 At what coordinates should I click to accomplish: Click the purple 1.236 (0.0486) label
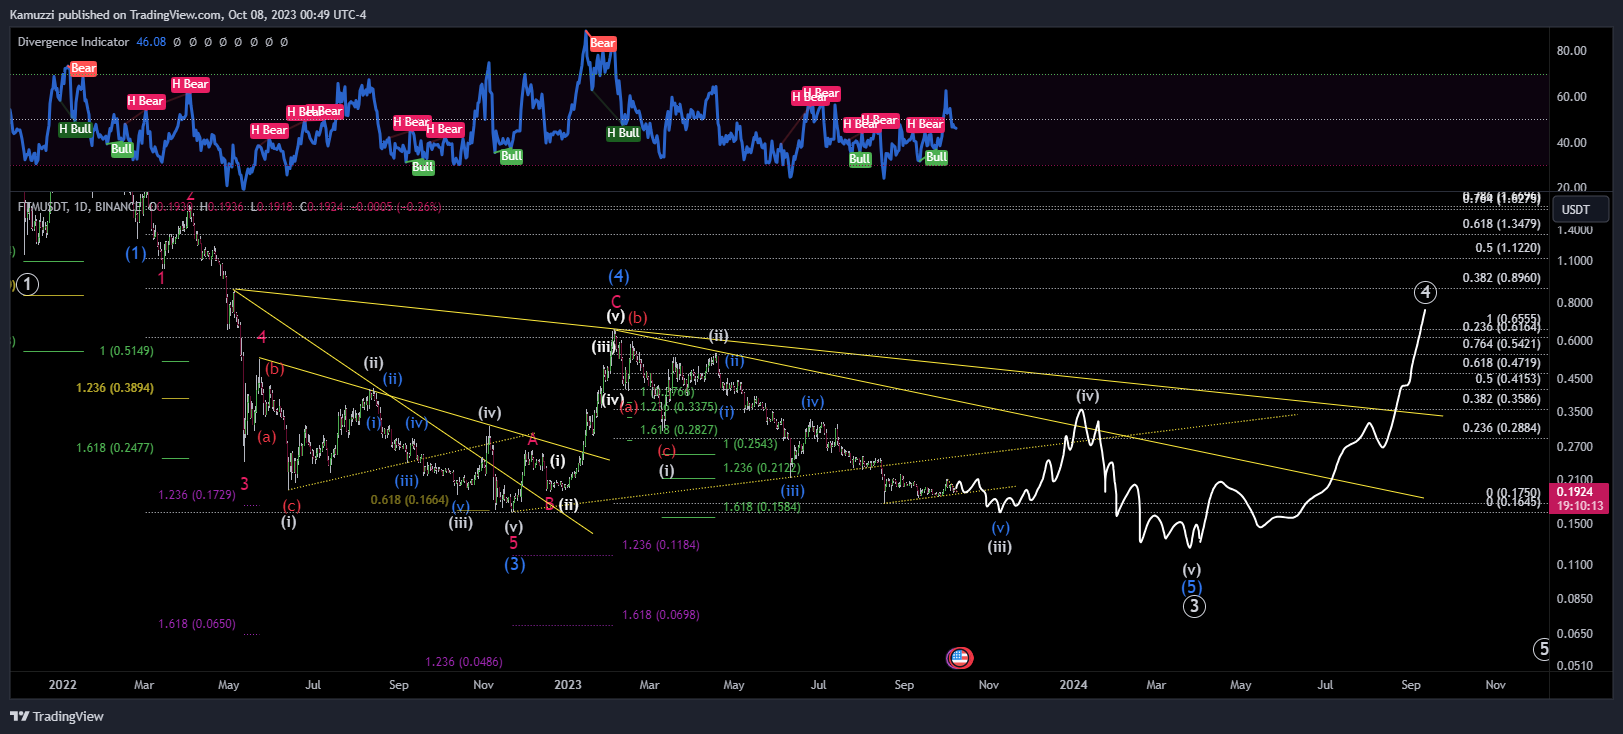[x=464, y=662]
